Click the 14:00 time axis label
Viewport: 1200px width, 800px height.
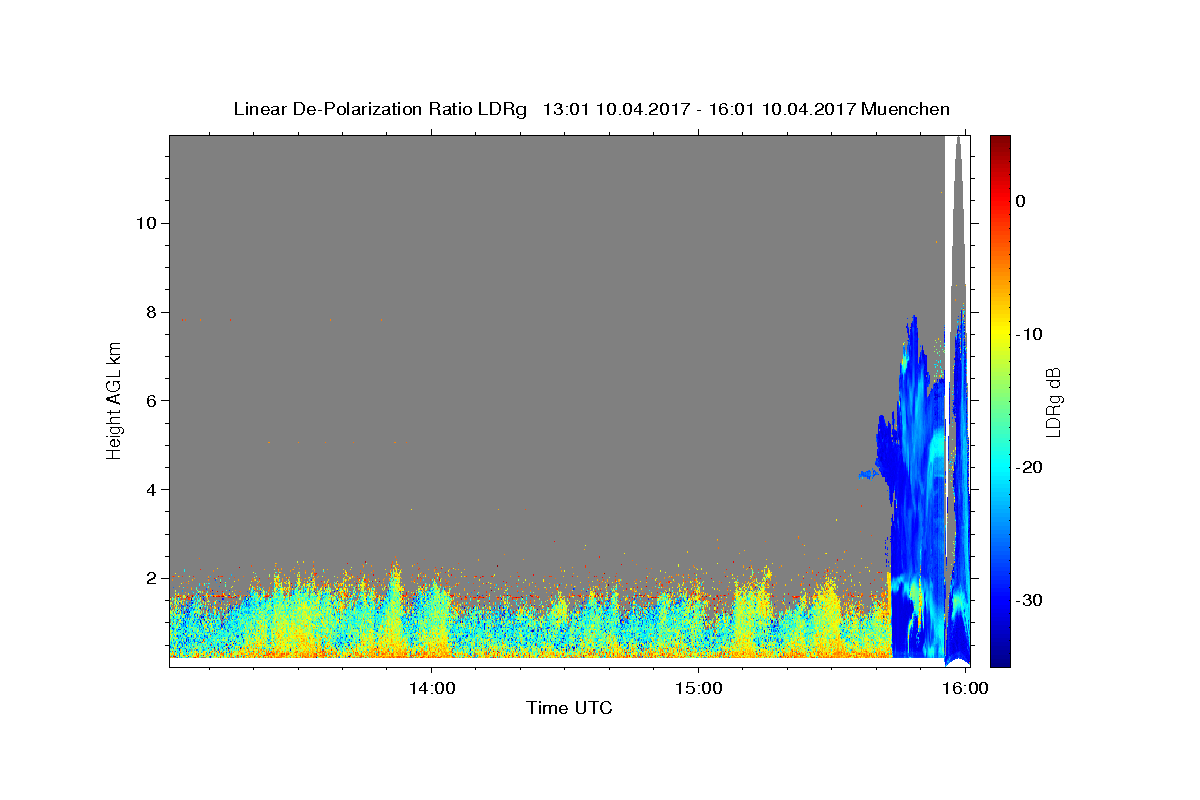coord(432,688)
